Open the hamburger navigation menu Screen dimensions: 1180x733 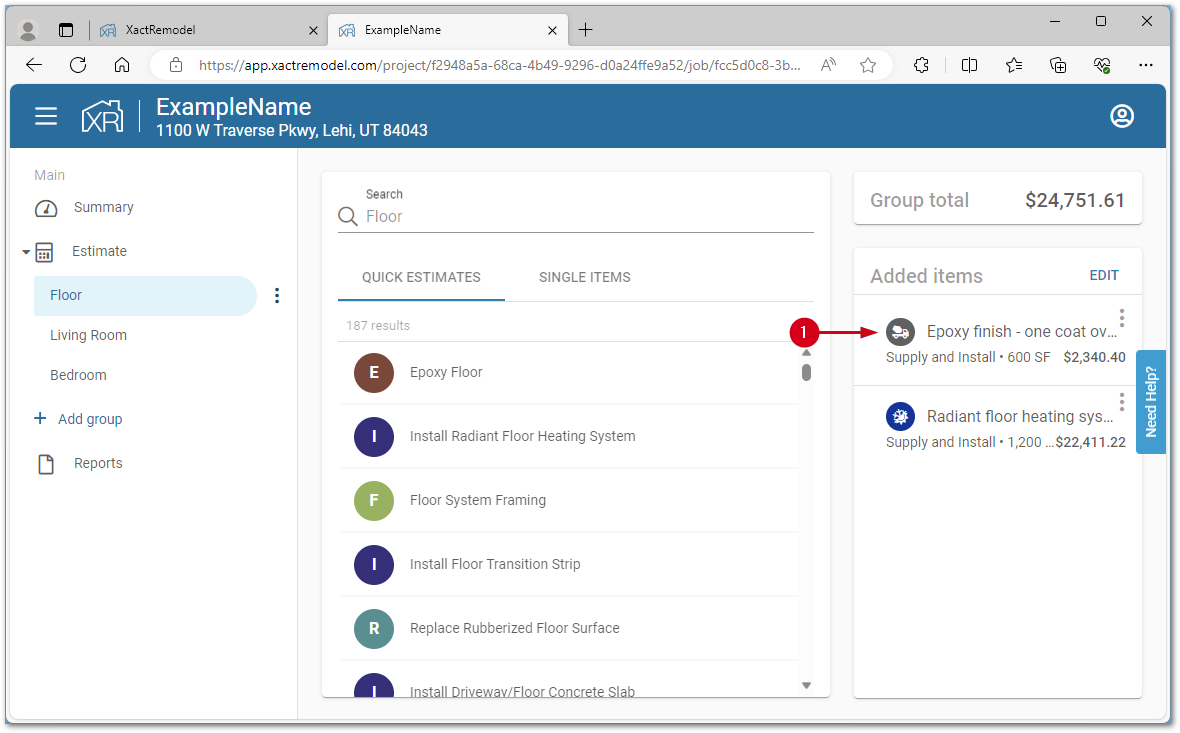point(46,117)
